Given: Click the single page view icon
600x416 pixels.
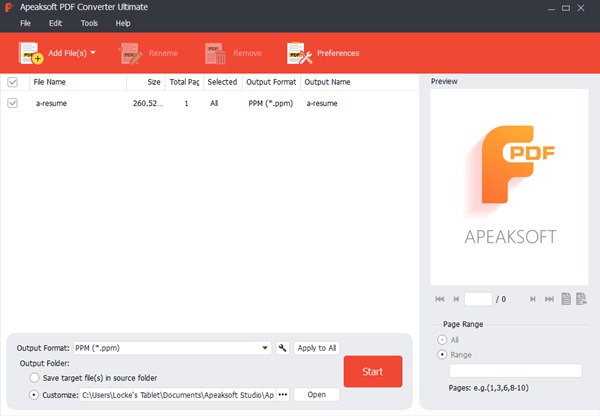Looking at the screenshot, I should (566, 299).
